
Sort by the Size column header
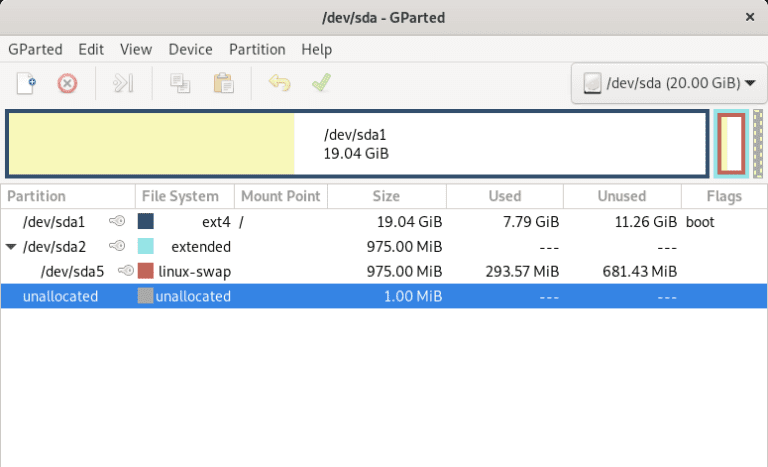click(386, 196)
